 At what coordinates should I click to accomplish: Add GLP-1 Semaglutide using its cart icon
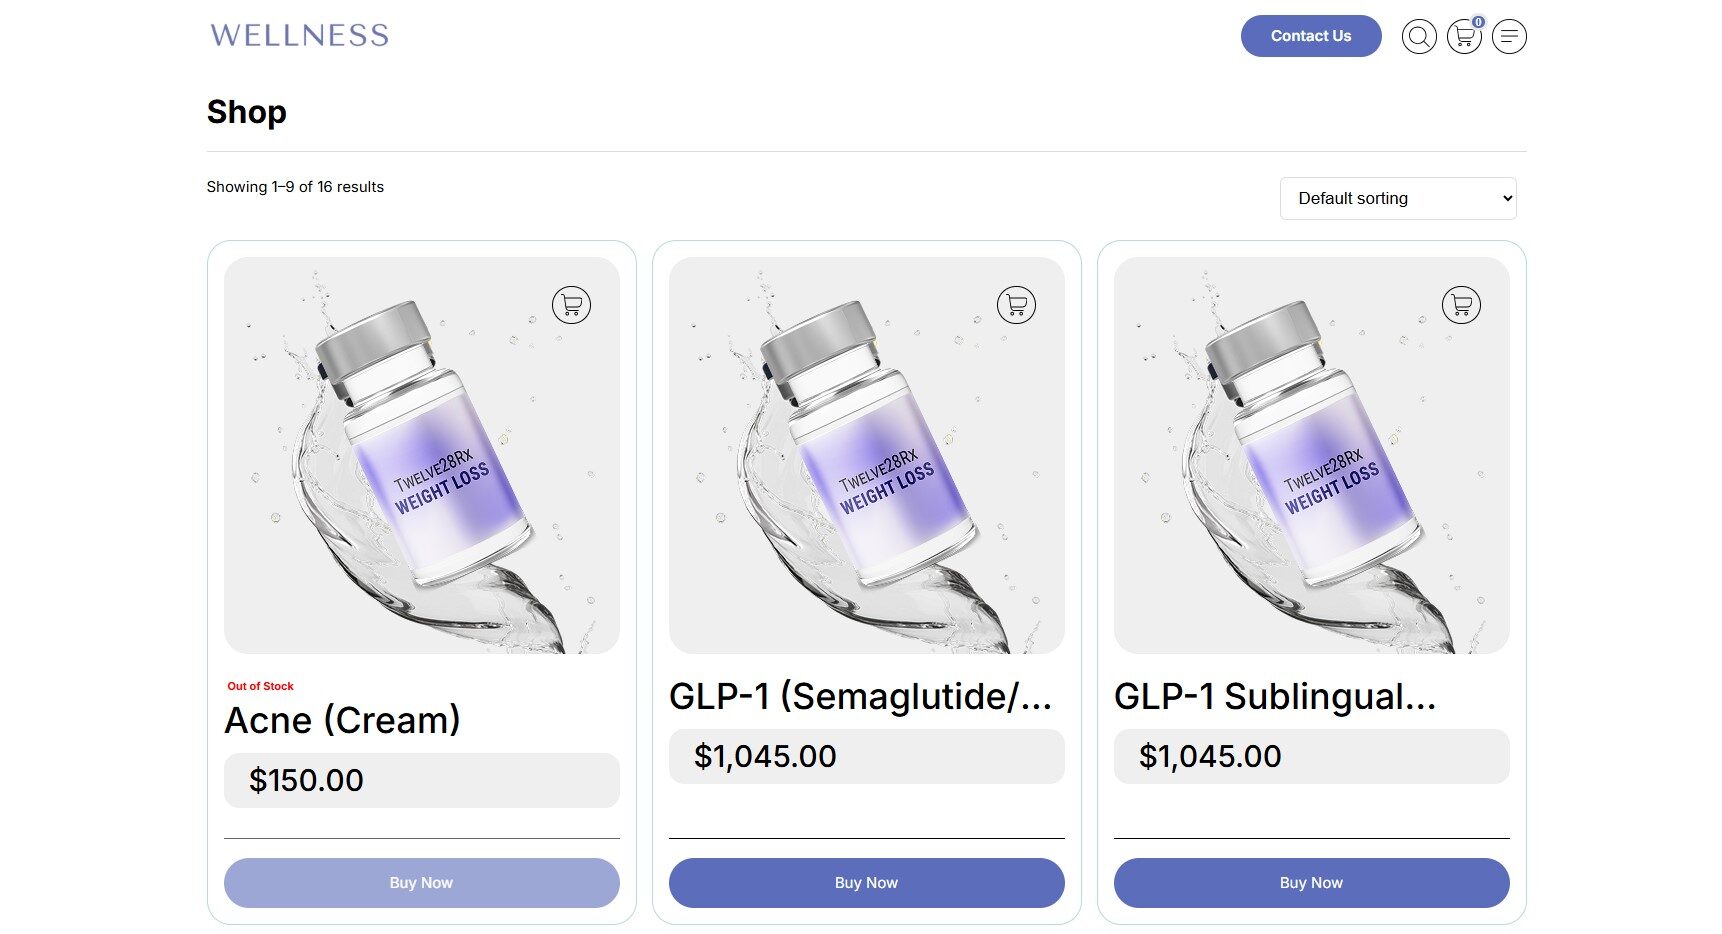[x=1016, y=304]
